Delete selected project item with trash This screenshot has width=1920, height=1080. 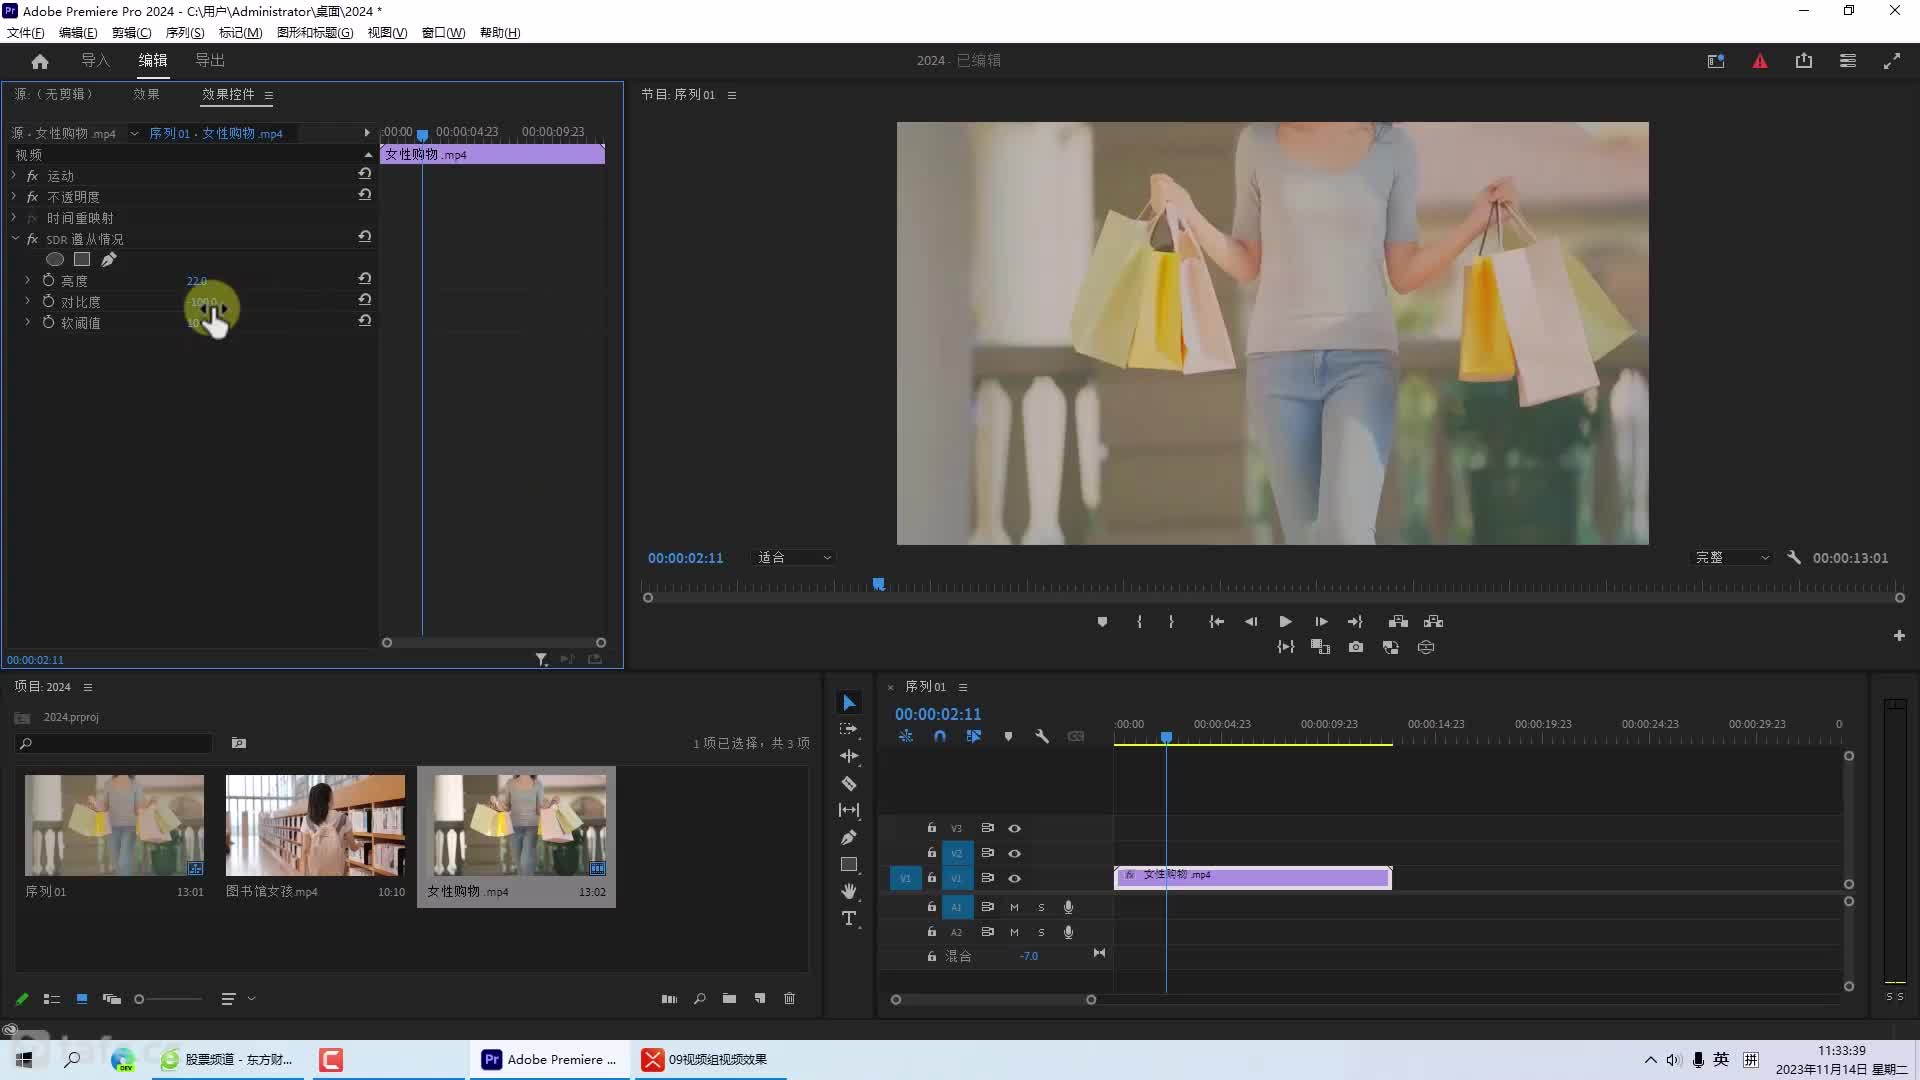(790, 999)
